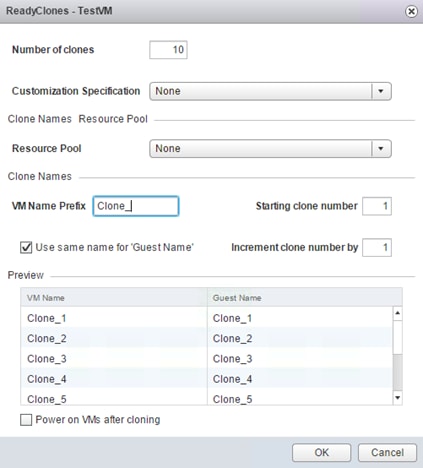Viewport: 423px width, 468px height.
Task: Expand the Resource Pool dropdown arrow
Action: 381,148
